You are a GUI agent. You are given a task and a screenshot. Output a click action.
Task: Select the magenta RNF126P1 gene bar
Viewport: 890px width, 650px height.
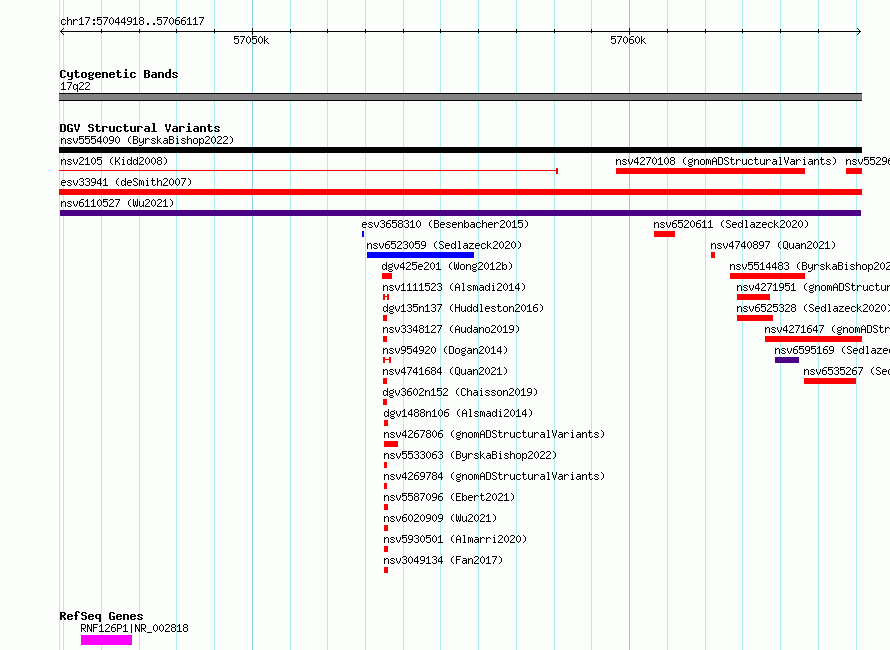106,640
